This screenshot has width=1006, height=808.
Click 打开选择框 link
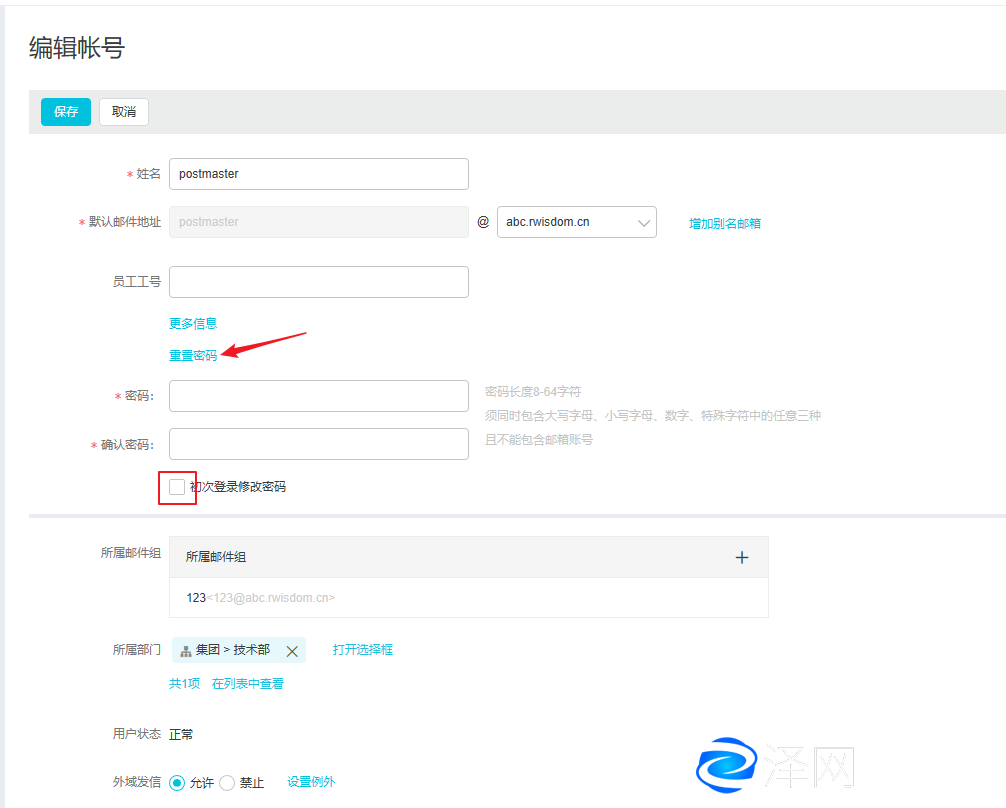click(x=362, y=650)
